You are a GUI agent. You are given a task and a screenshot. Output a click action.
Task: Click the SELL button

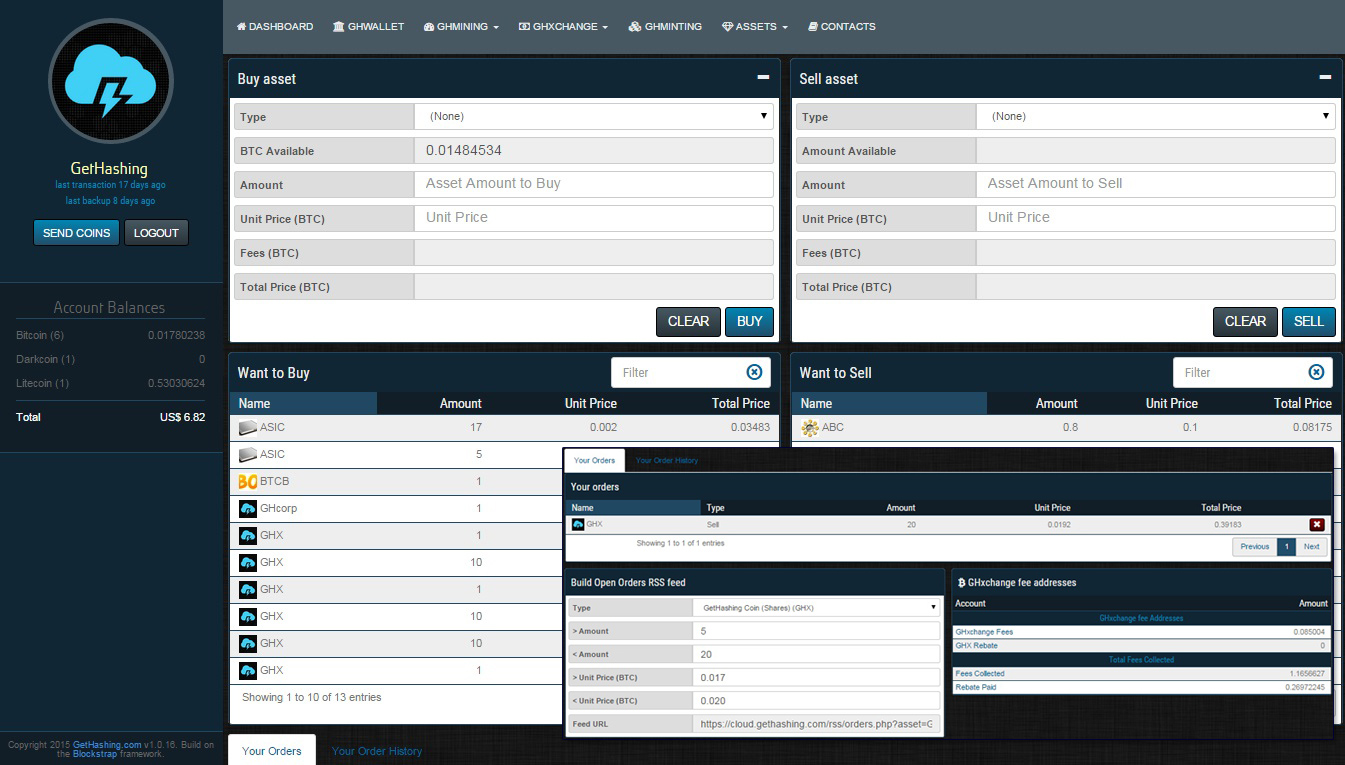coord(1308,321)
